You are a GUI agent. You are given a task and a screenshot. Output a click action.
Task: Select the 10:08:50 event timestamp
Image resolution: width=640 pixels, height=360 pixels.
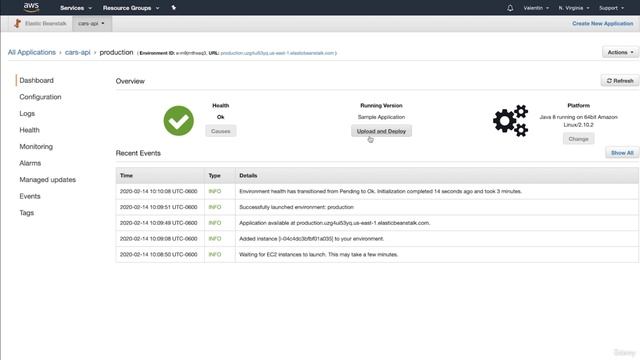pos(158,254)
